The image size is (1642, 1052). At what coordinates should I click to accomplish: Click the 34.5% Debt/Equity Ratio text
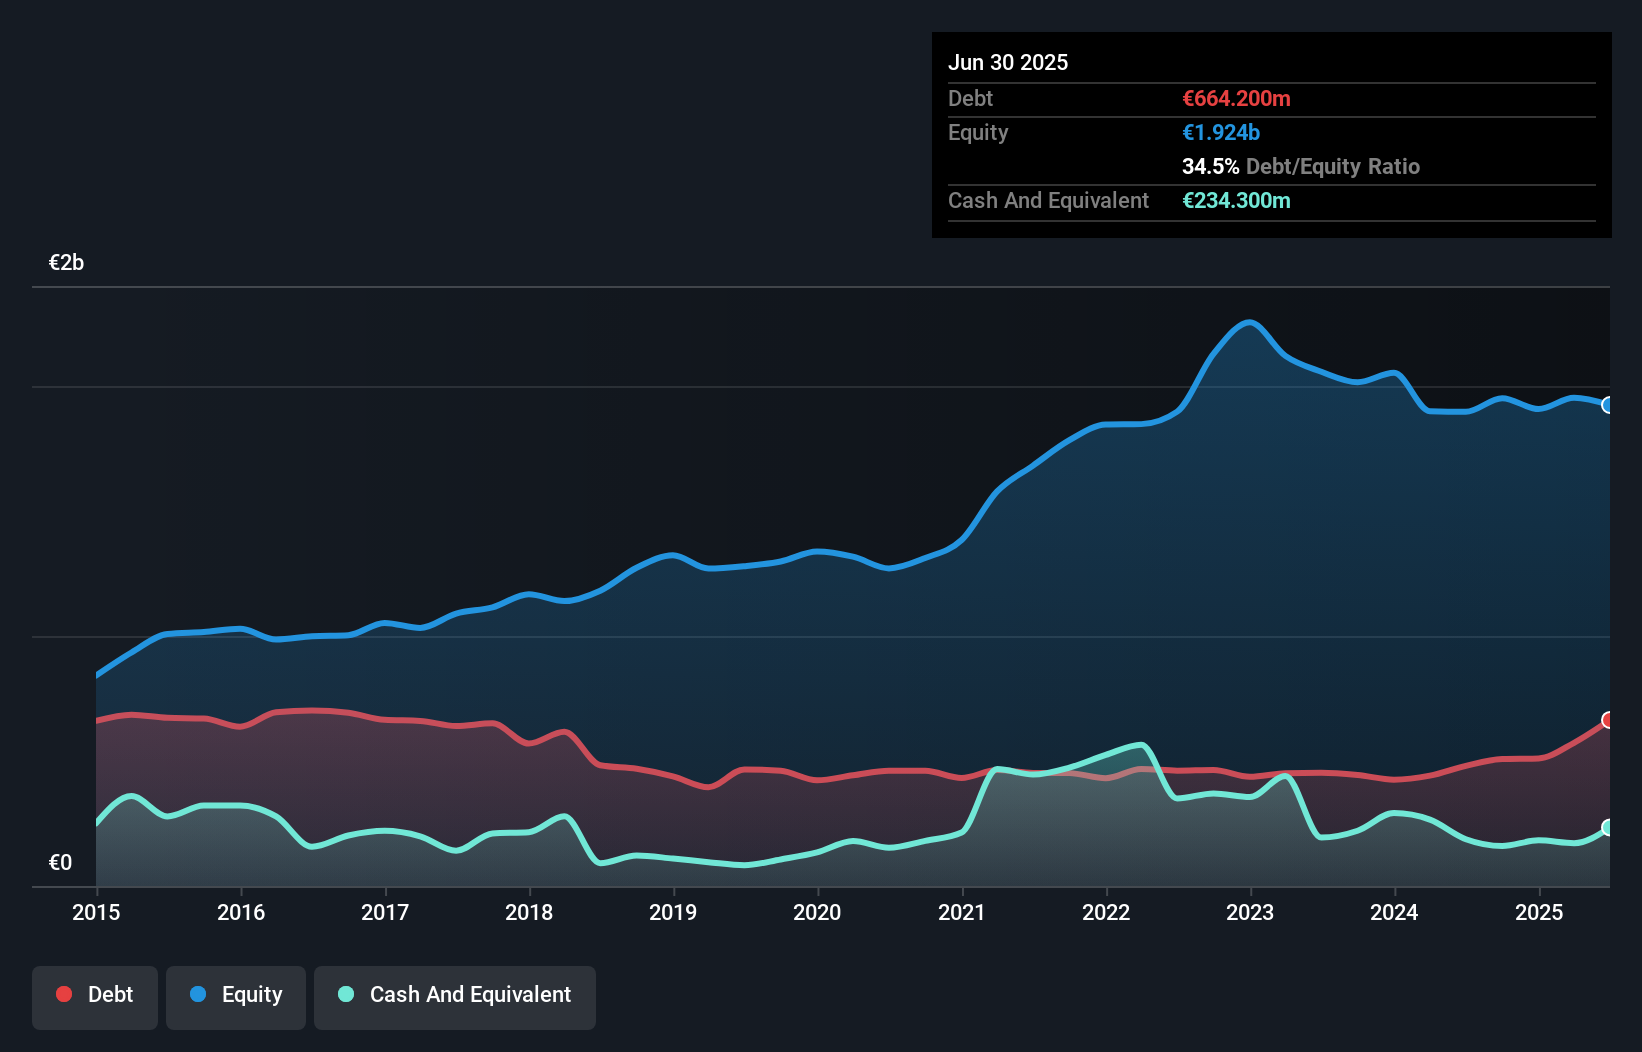tap(1300, 166)
